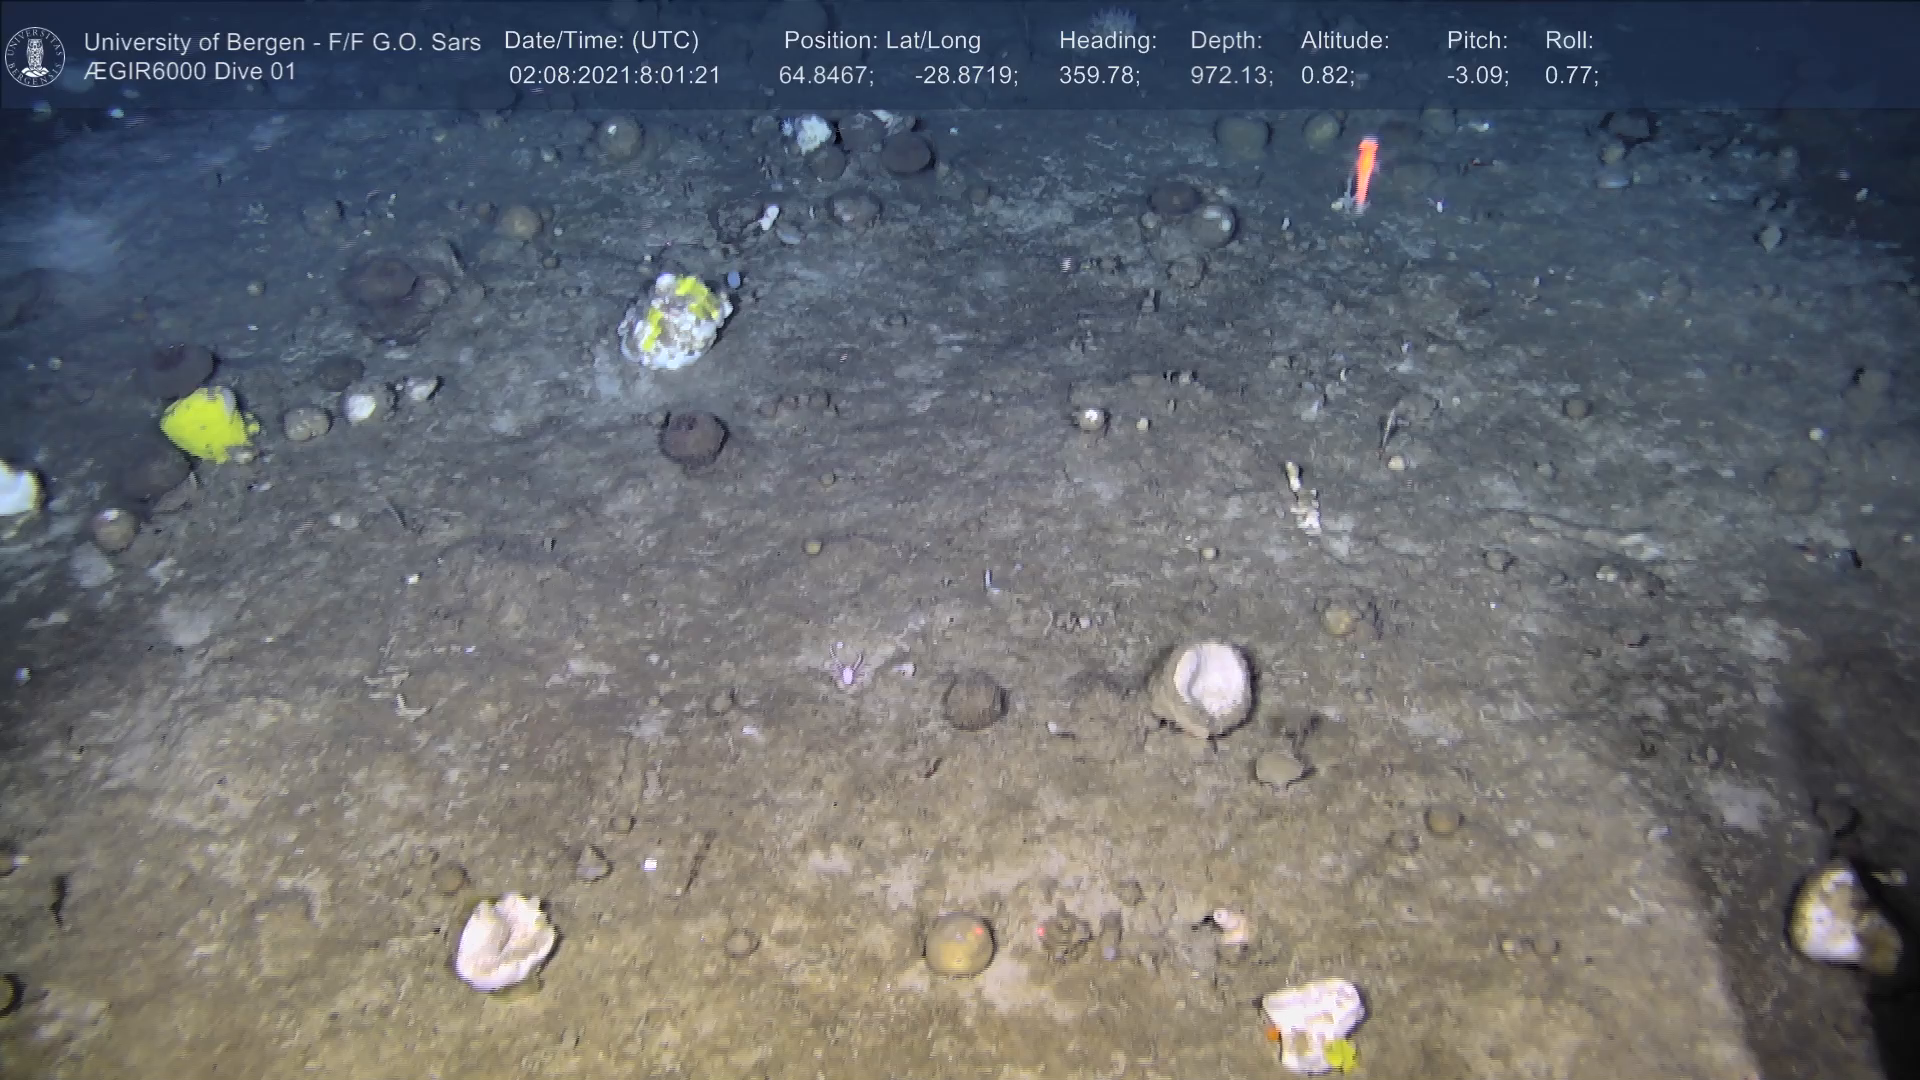Click the heading value 359.78
Viewport: 1920px width, 1080px height.
(x=1099, y=76)
